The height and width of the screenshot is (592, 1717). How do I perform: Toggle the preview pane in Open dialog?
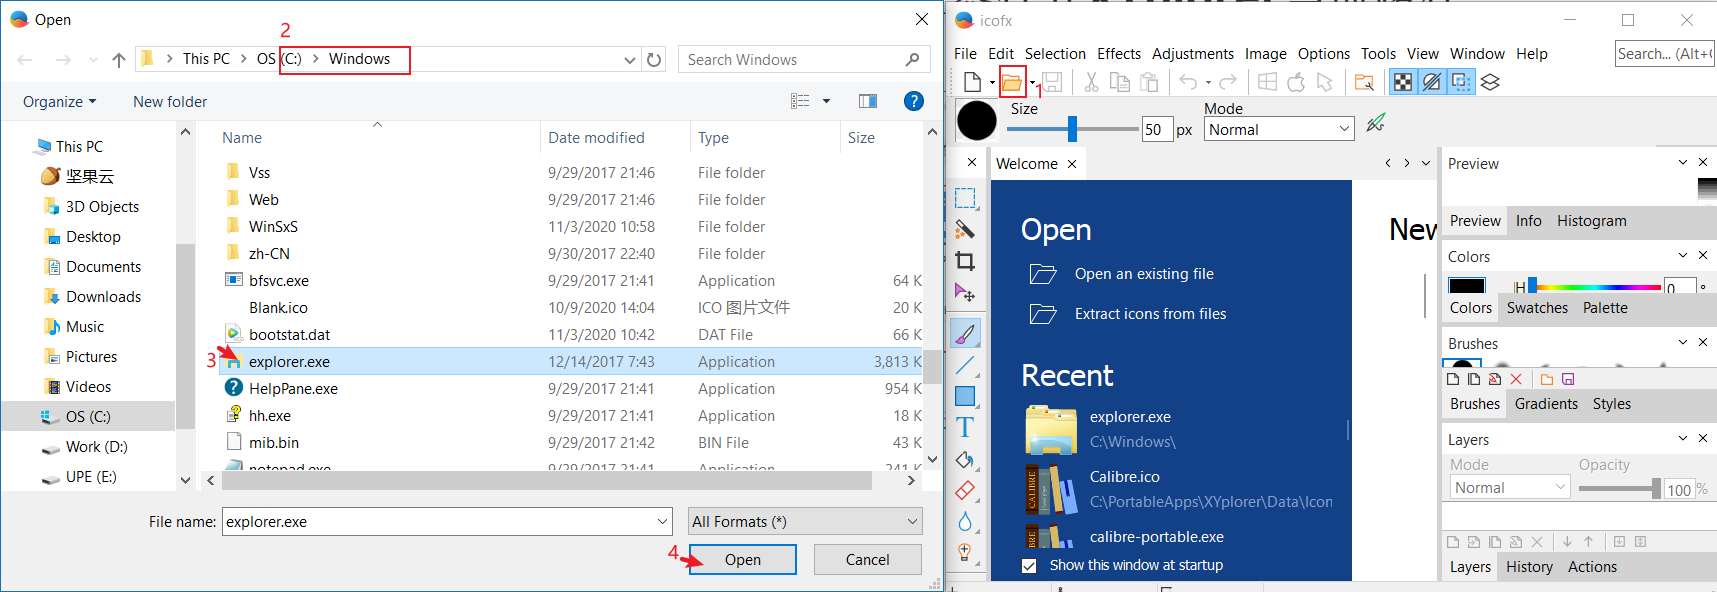coord(868,101)
